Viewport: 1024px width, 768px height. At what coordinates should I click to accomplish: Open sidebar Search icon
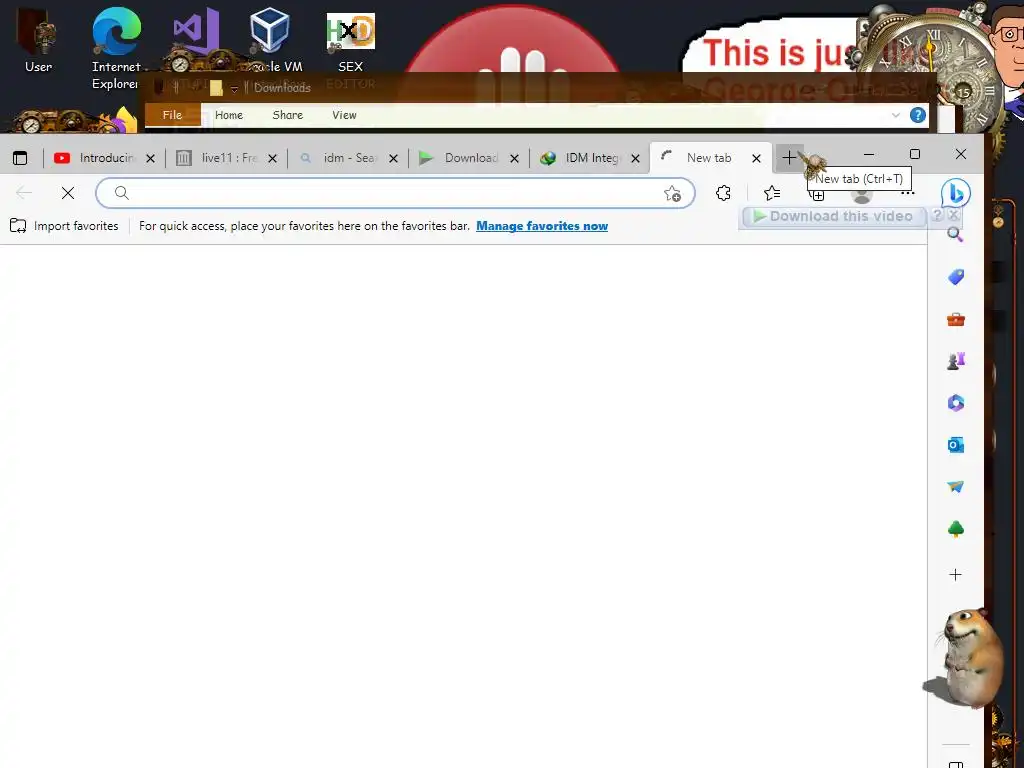[x=955, y=234]
